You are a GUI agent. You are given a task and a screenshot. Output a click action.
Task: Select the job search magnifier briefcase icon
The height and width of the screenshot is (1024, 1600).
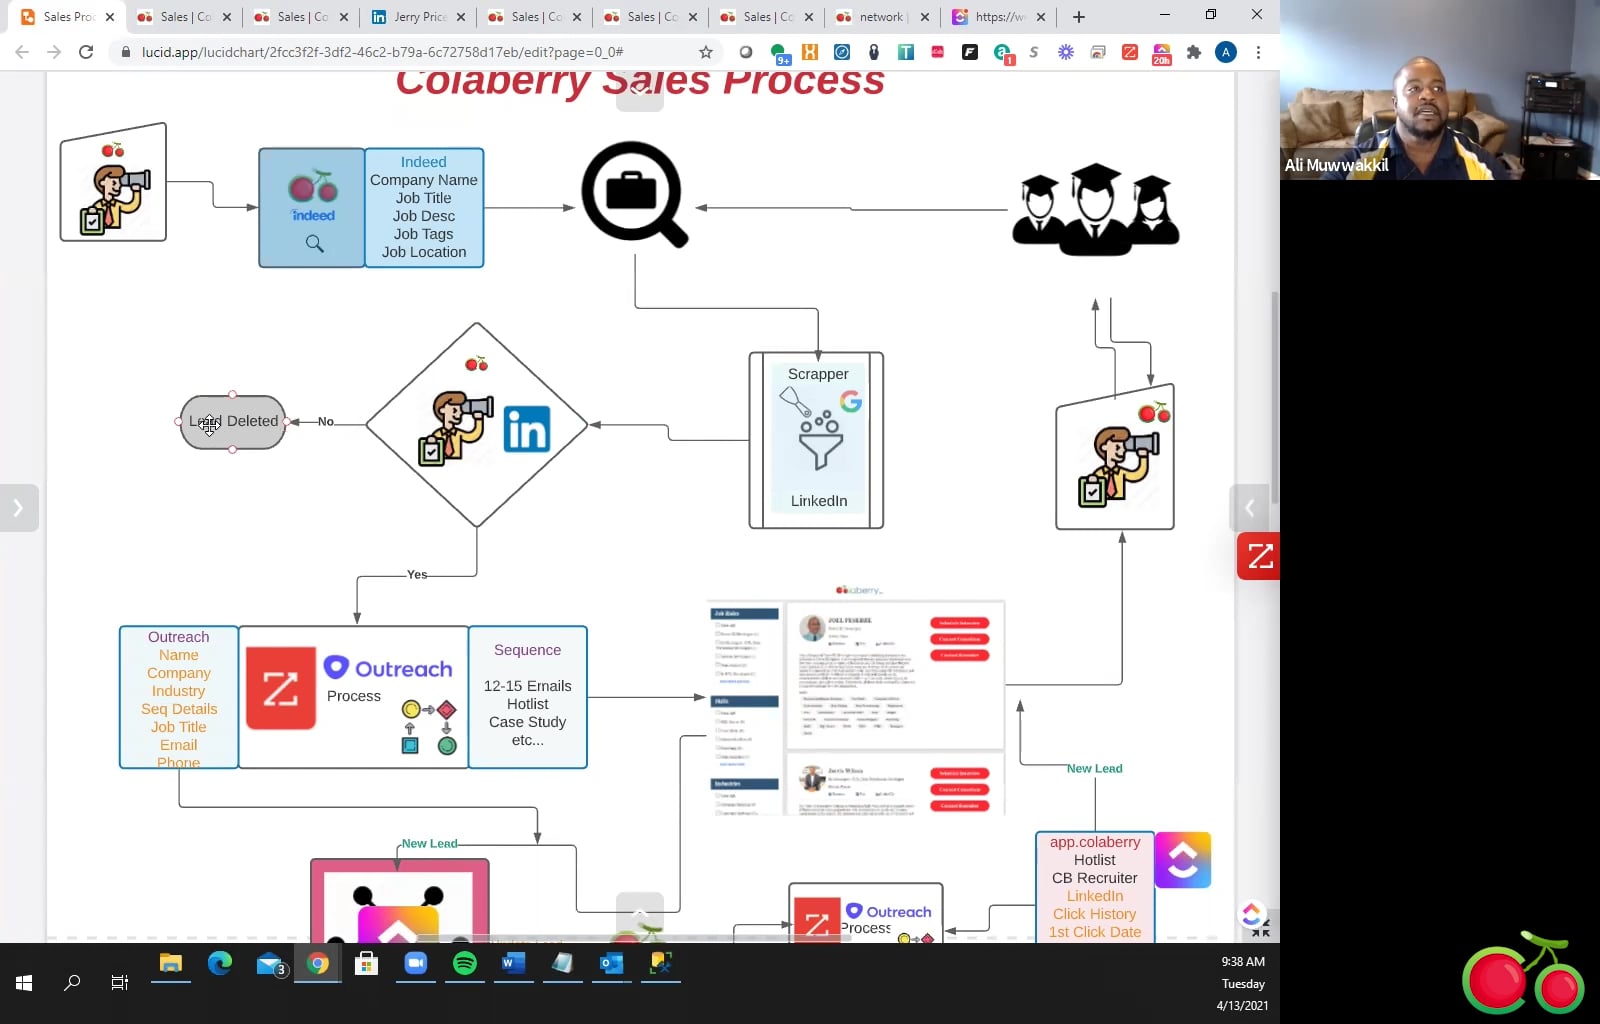(635, 194)
